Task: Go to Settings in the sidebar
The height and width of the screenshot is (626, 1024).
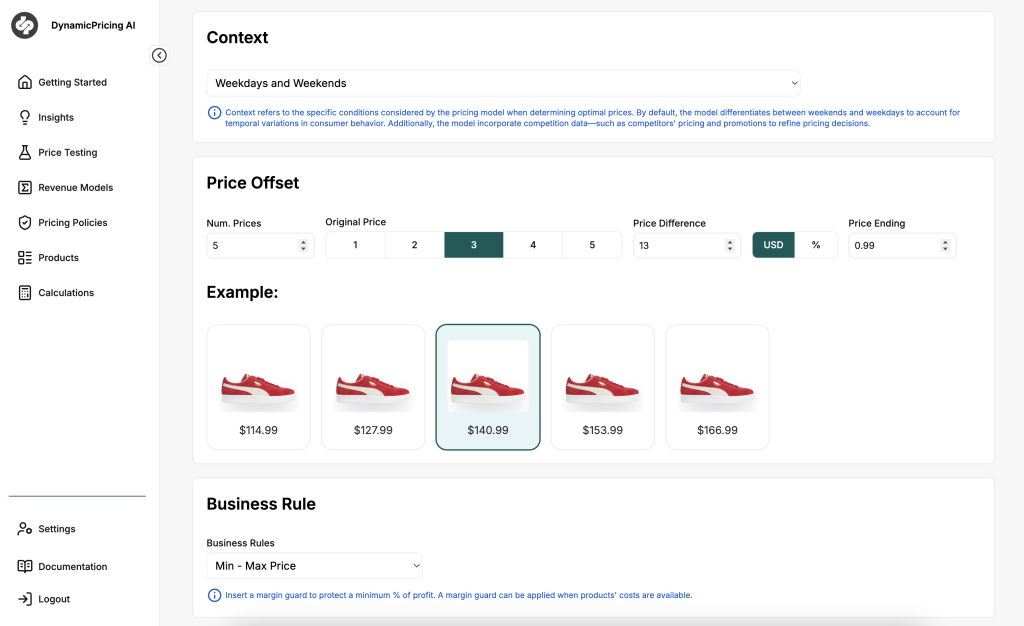Action: (x=56, y=529)
